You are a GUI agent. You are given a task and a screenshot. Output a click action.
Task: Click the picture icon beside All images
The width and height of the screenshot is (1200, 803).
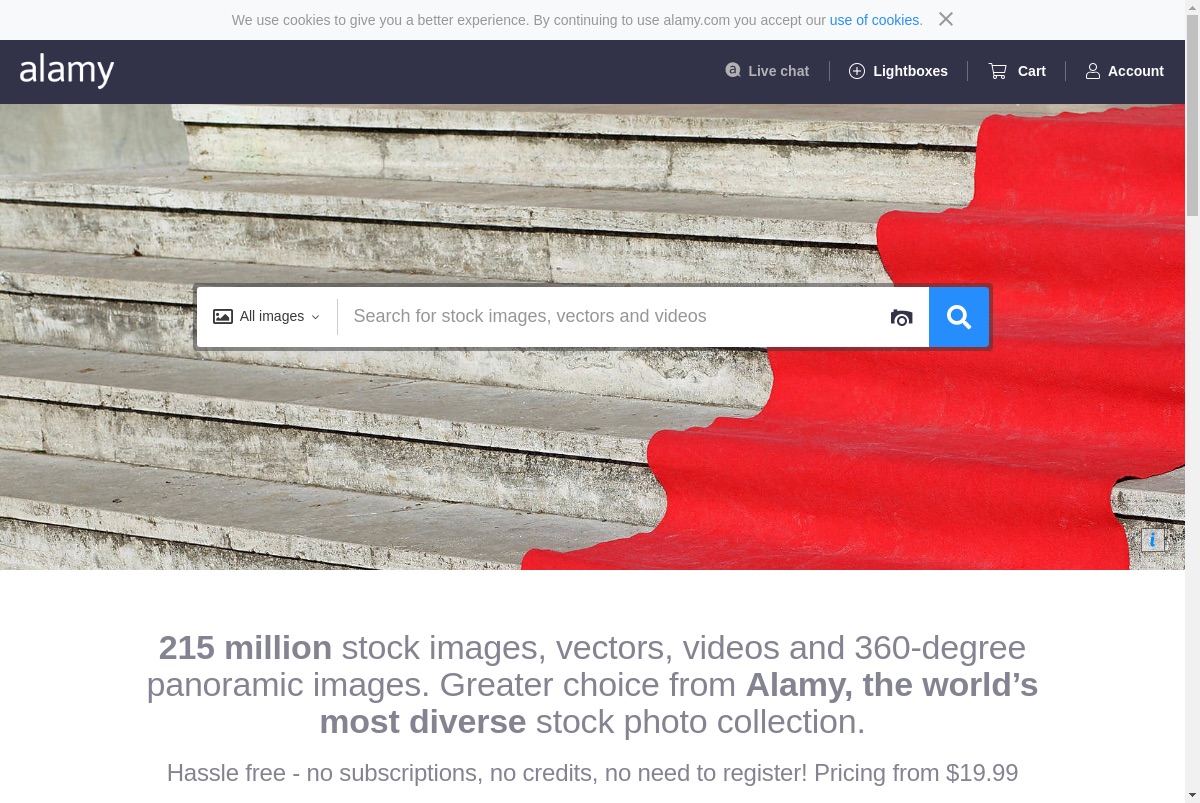tap(223, 316)
